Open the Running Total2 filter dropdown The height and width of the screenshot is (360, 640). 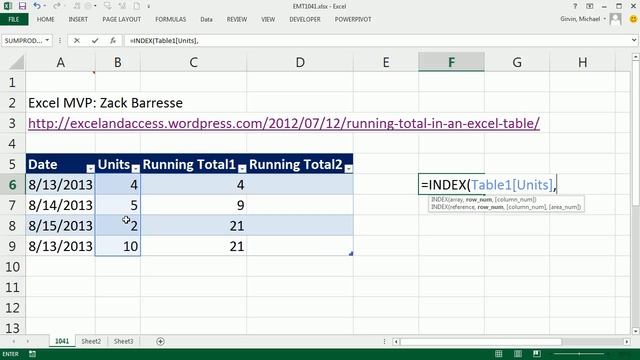(x=349, y=169)
